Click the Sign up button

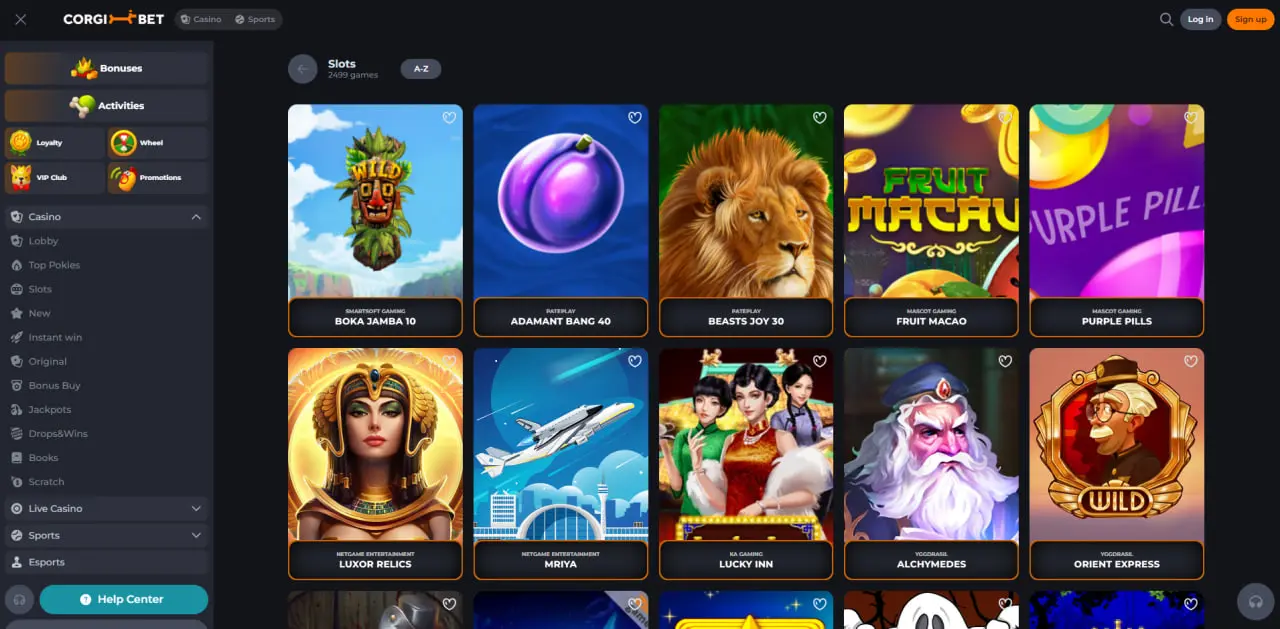[x=1250, y=19]
